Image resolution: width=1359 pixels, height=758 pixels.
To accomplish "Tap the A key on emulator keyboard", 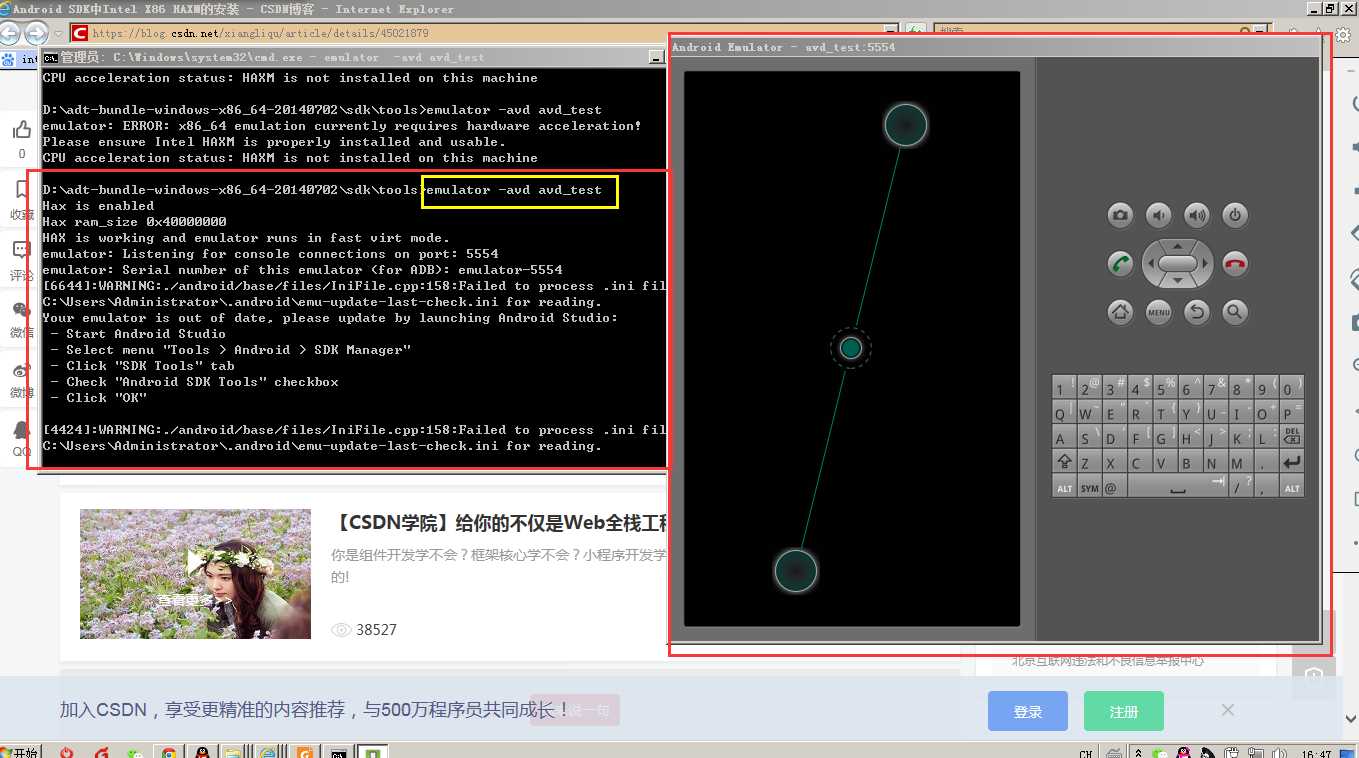I will (1063, 437).
